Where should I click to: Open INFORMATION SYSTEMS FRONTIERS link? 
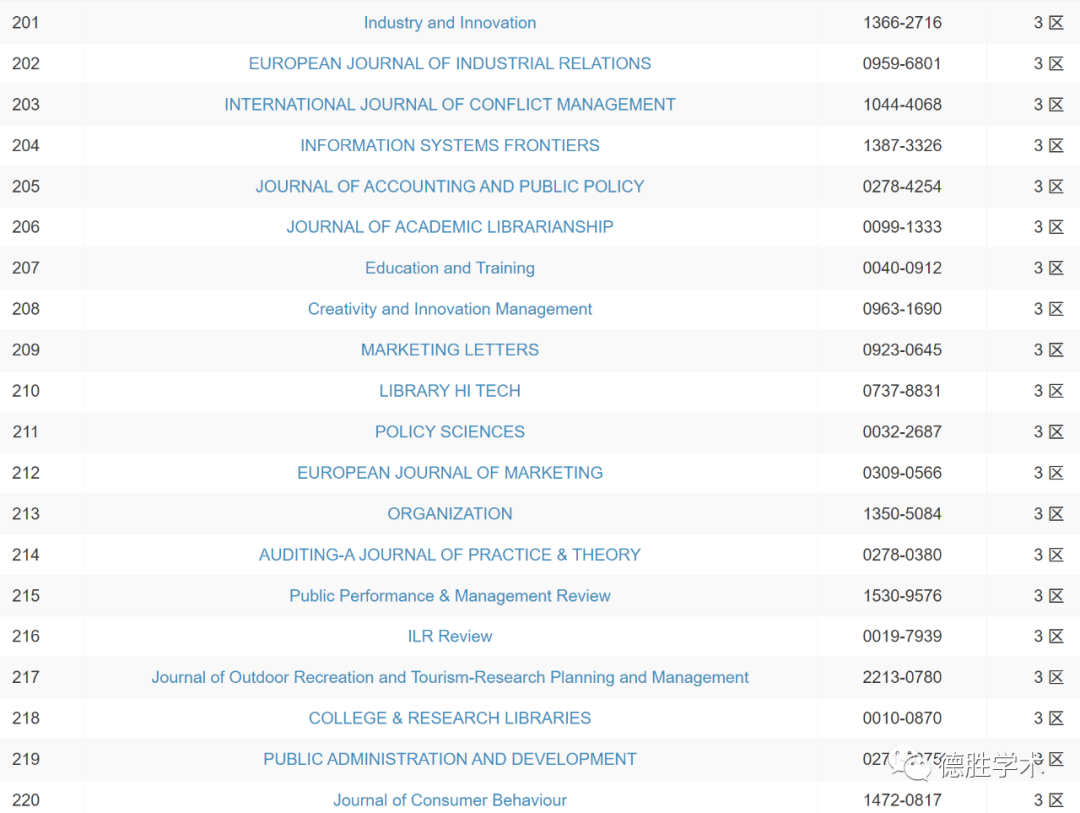click(x=450, y=145)
